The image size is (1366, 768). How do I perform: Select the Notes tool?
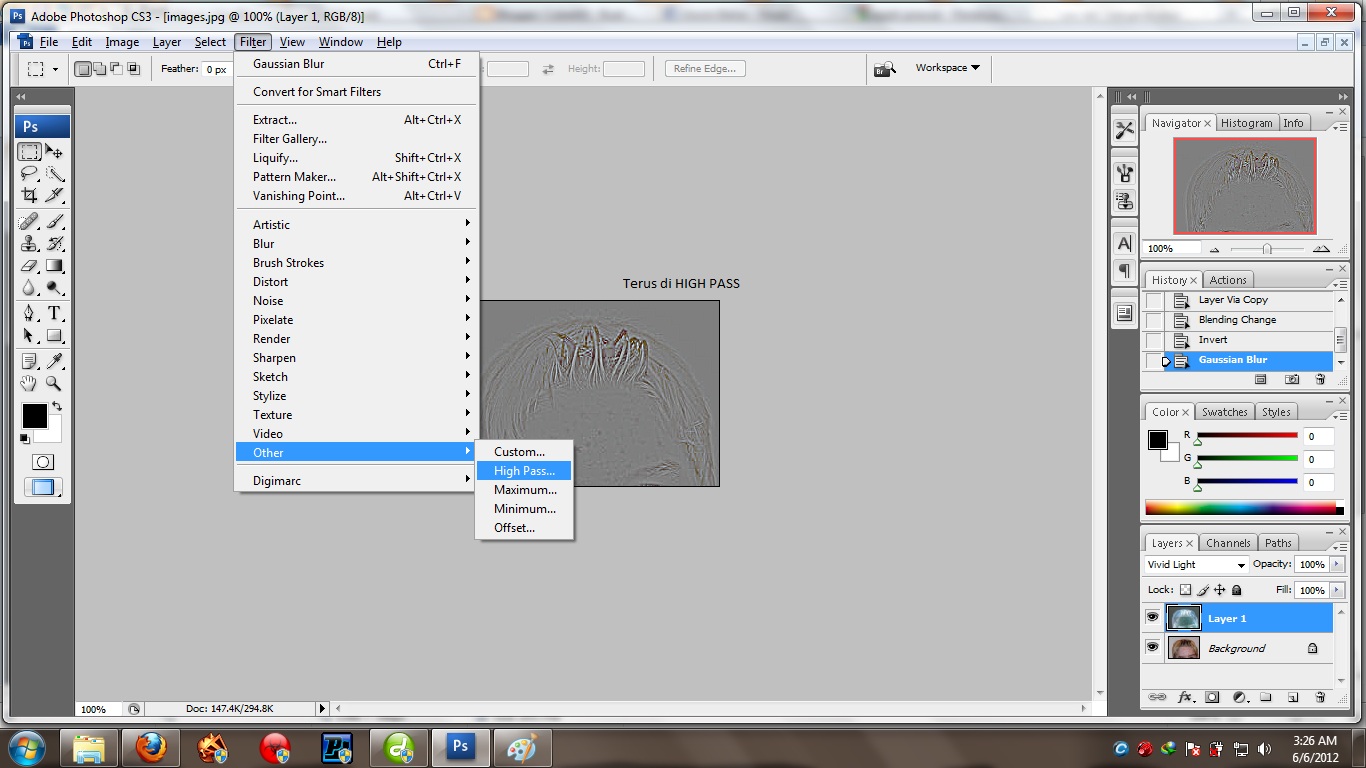click(30, 361)
